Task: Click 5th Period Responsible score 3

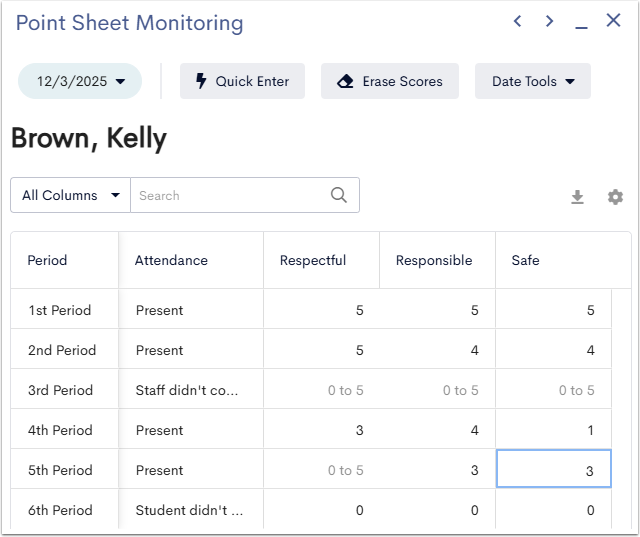Action: point(438,470)
